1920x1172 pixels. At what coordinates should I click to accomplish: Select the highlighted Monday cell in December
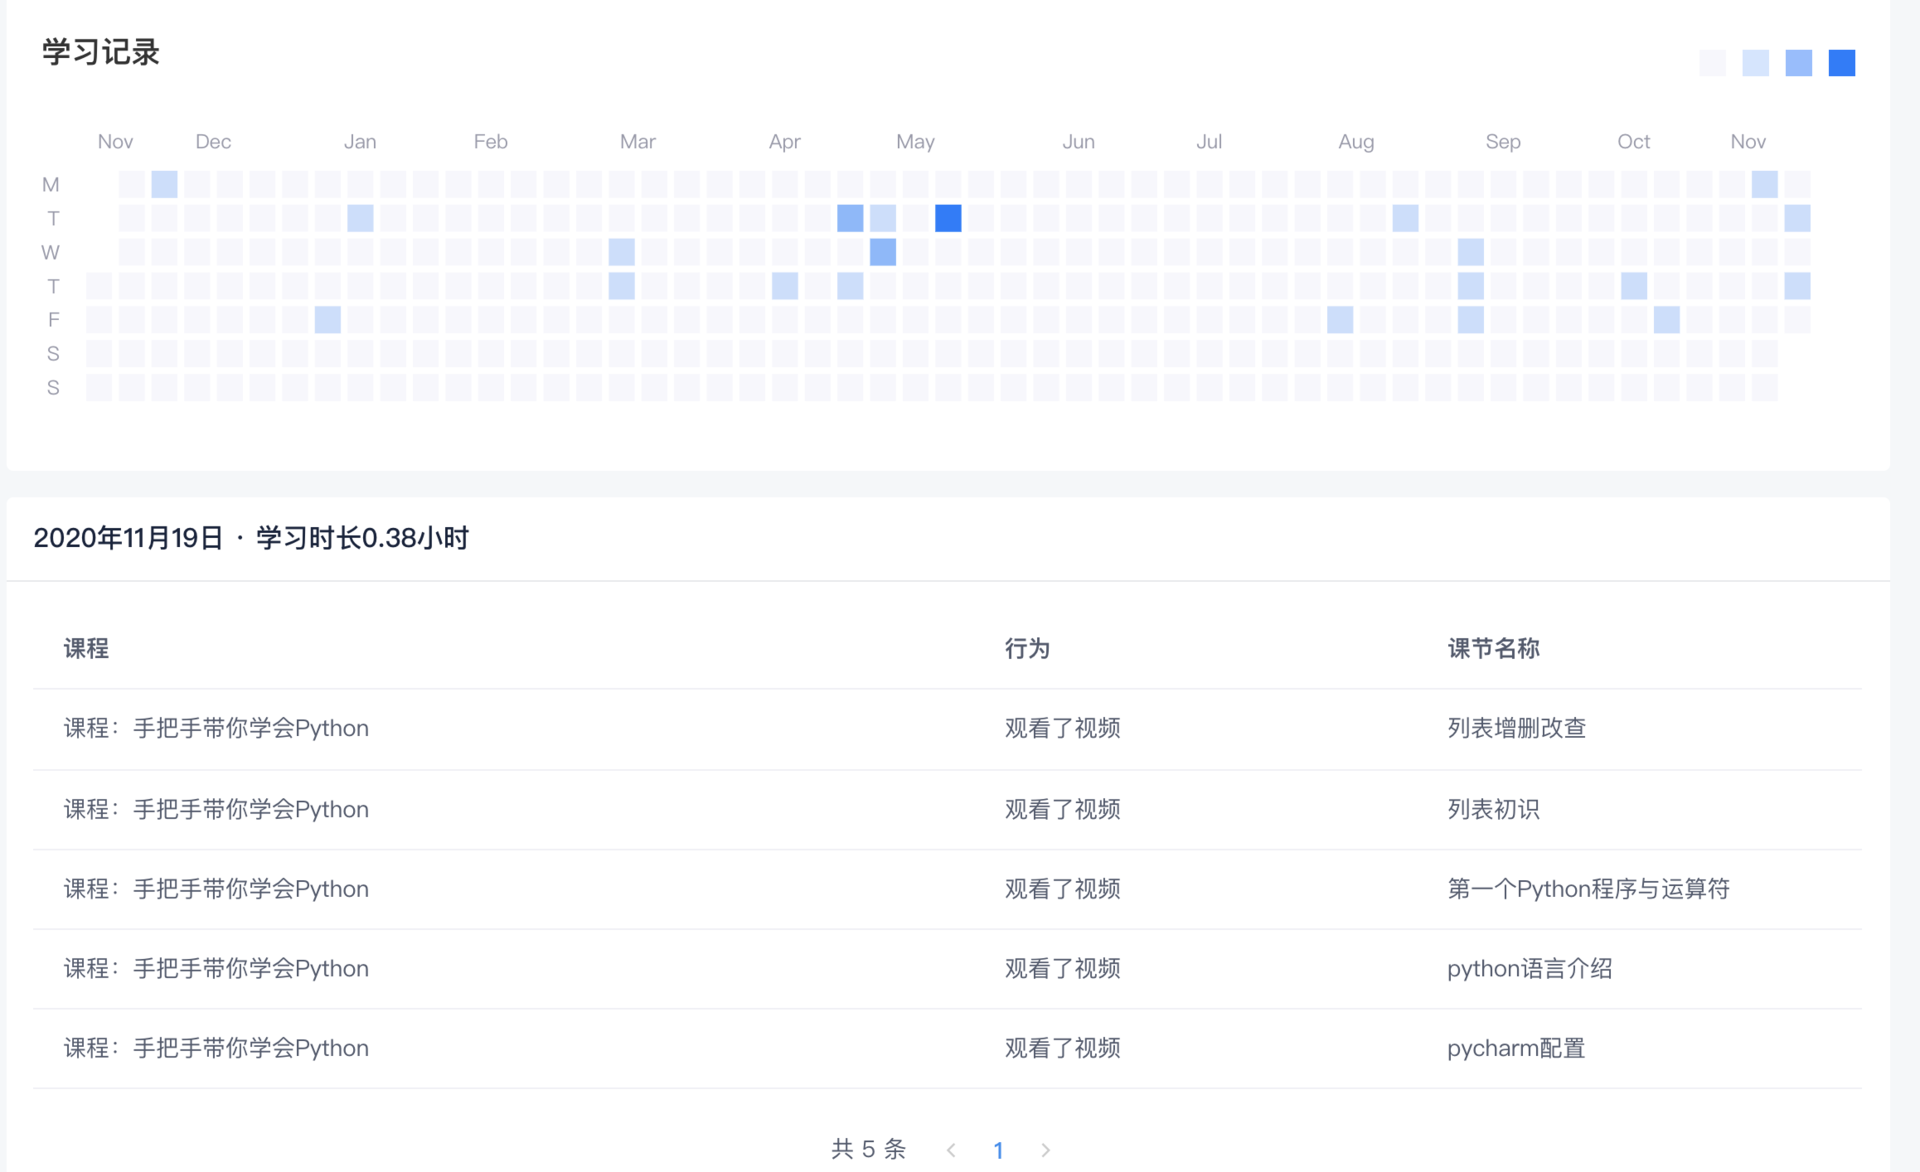[164, 184]
